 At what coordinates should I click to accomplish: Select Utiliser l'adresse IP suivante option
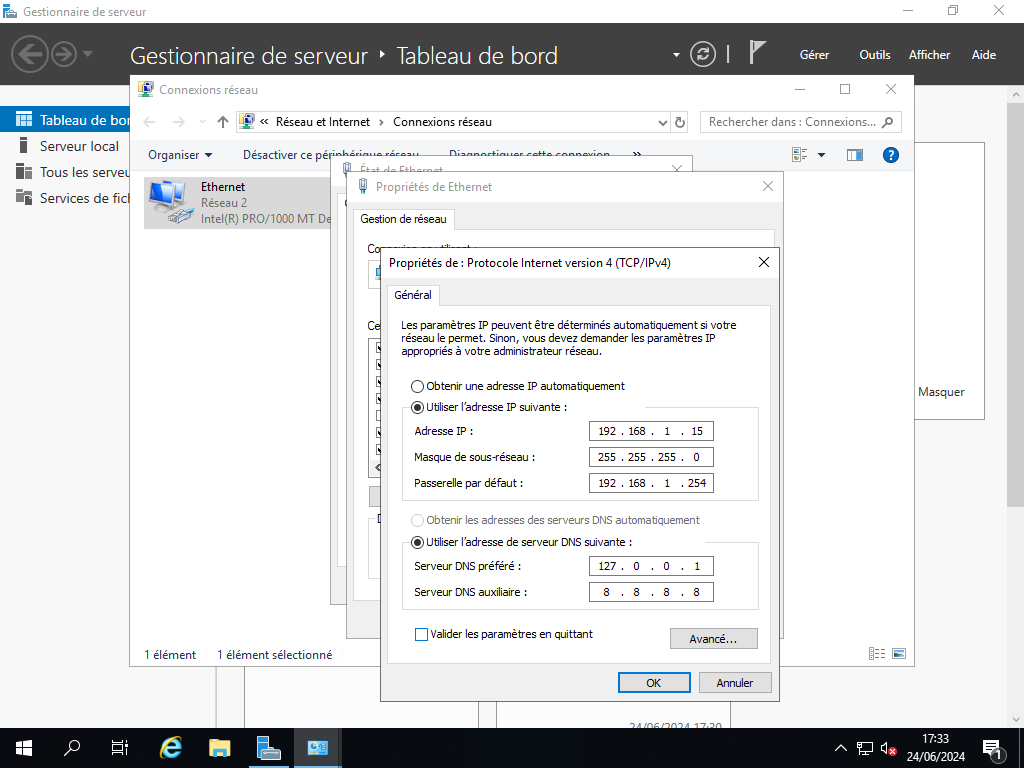point(417,407)
